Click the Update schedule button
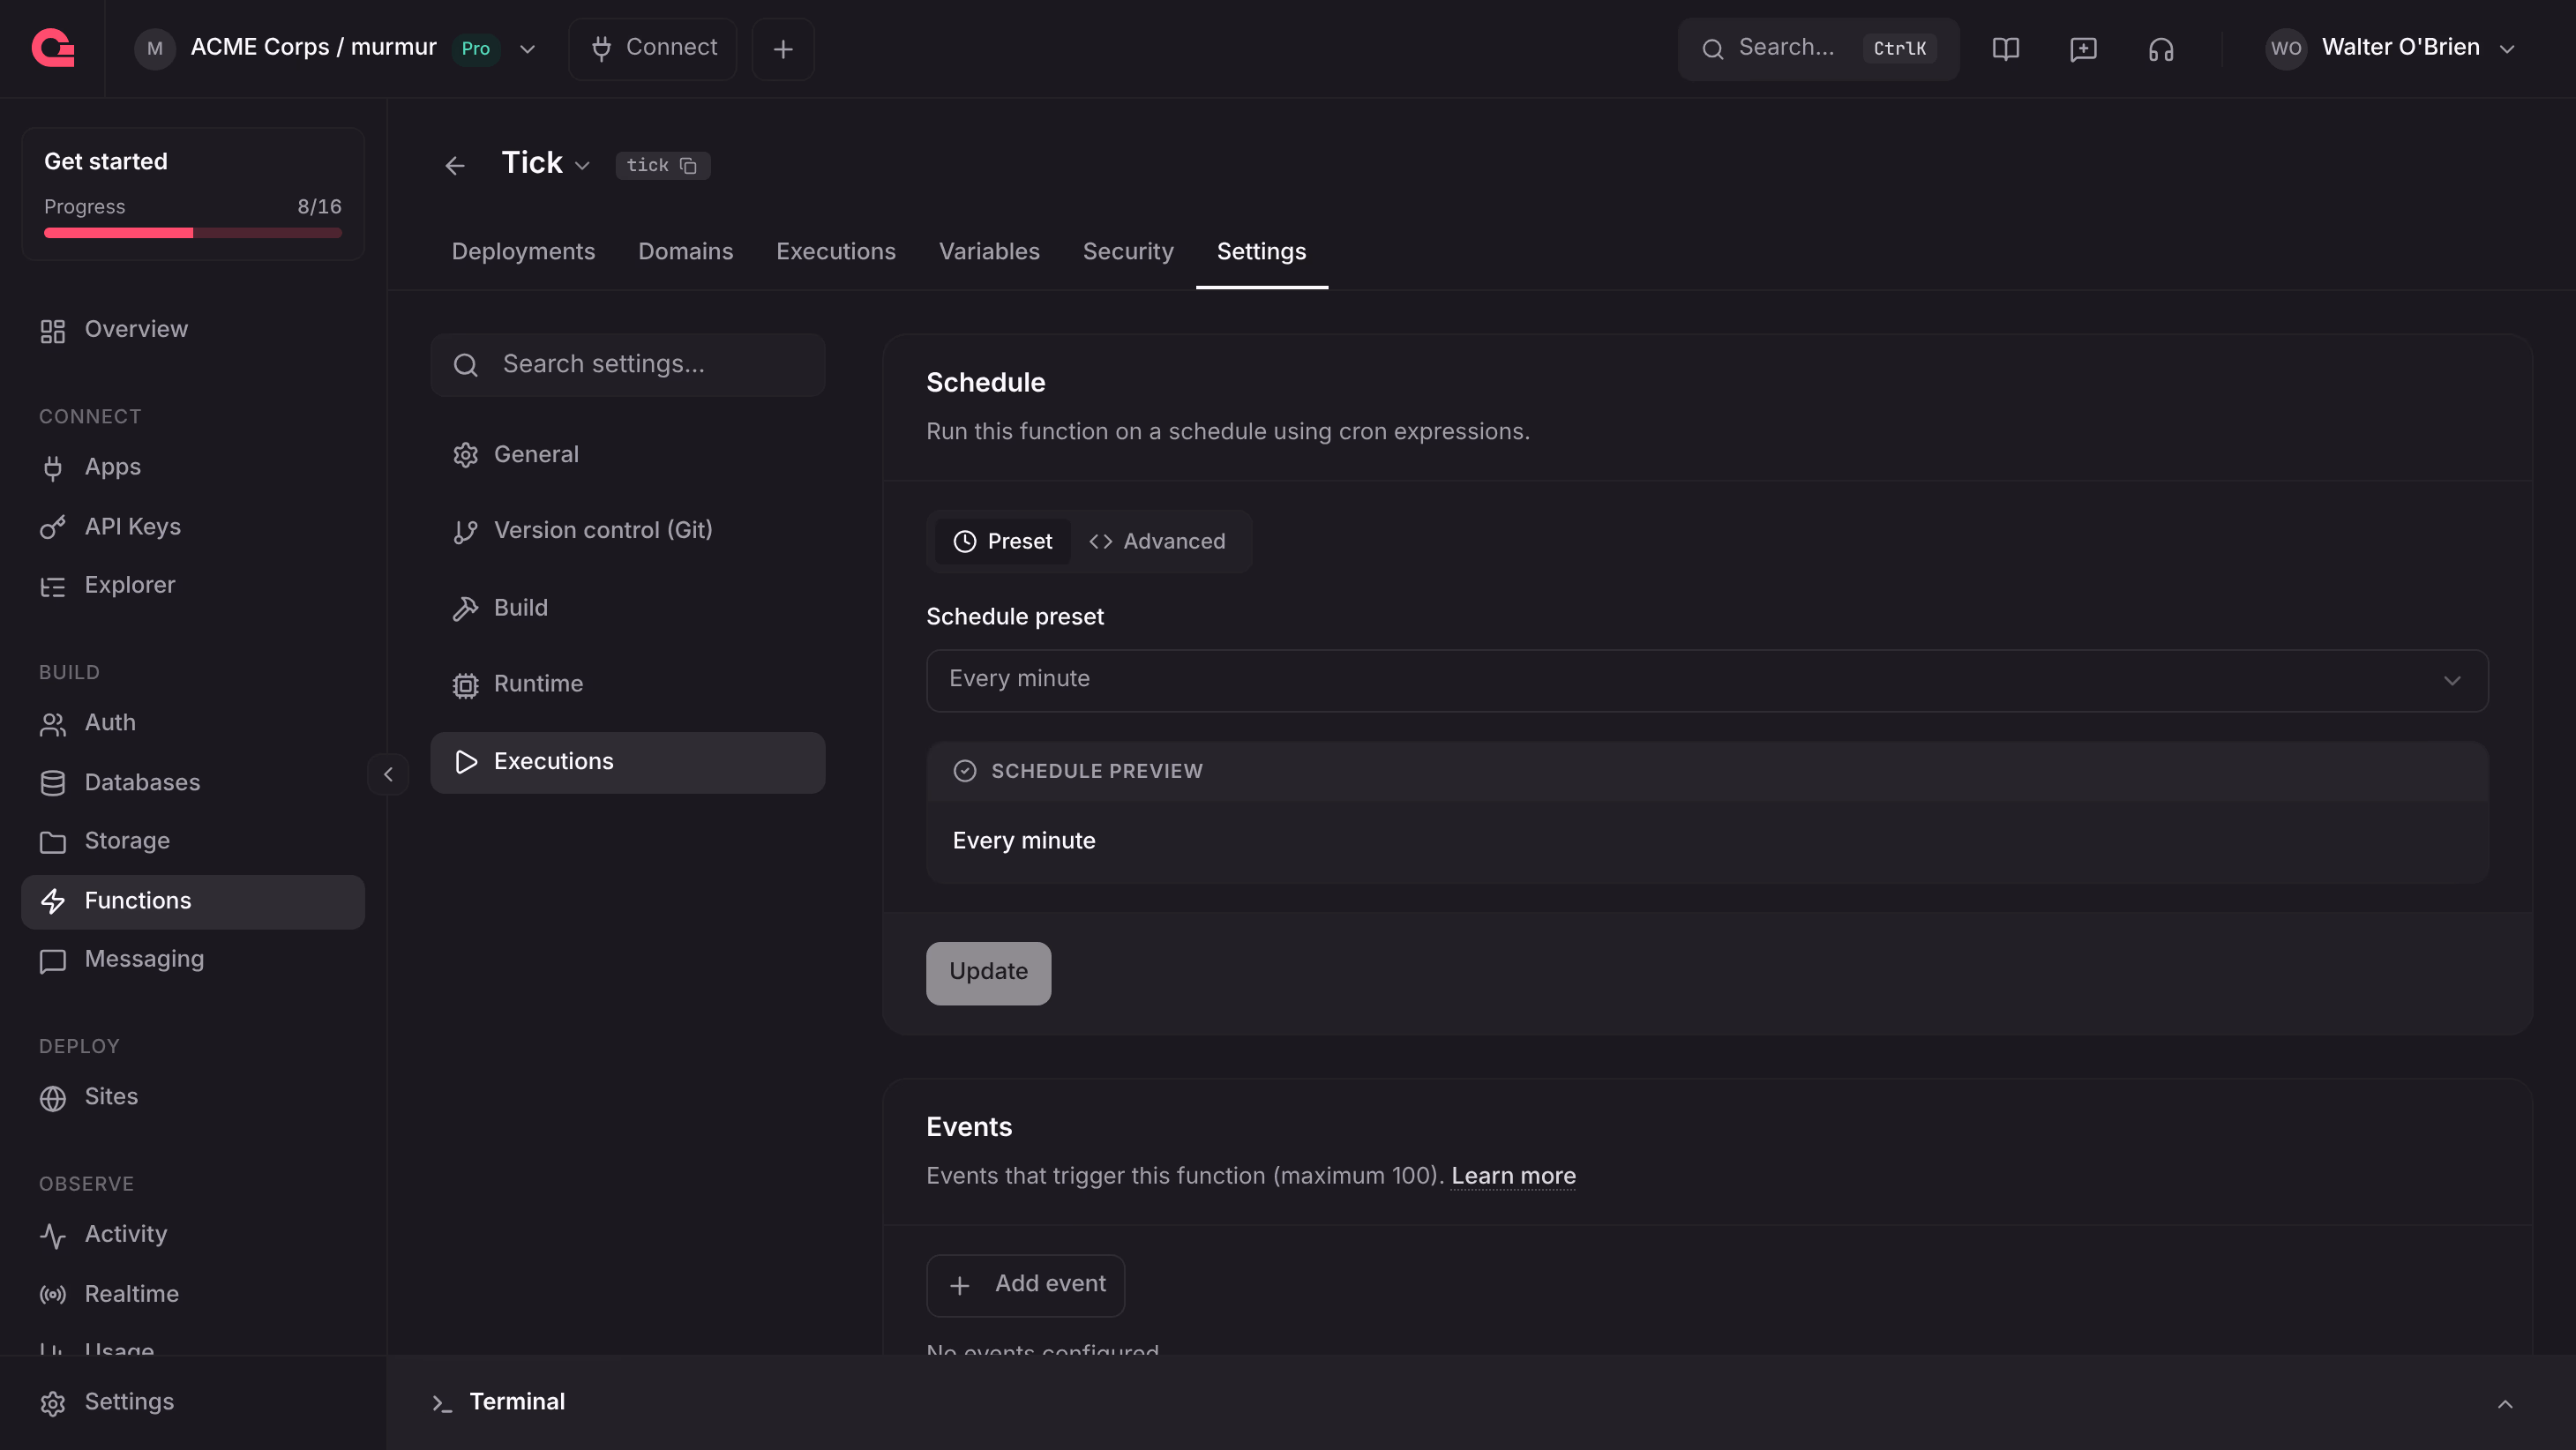 coord(988,972)
